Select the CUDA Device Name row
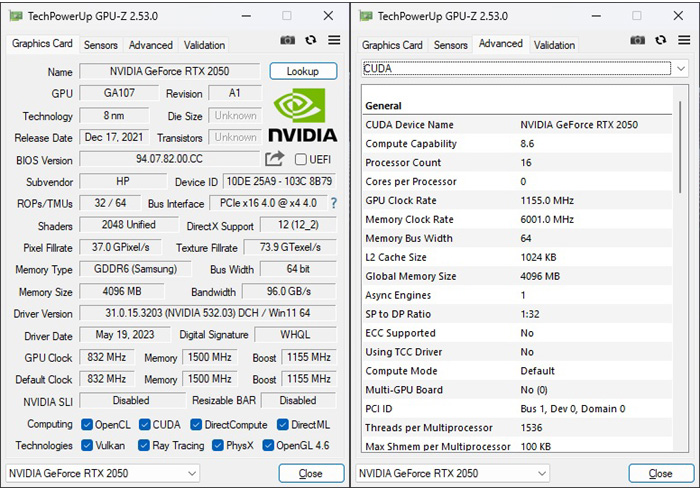The height and width of the screenshot is (493, 700). (x=518, y=125)
